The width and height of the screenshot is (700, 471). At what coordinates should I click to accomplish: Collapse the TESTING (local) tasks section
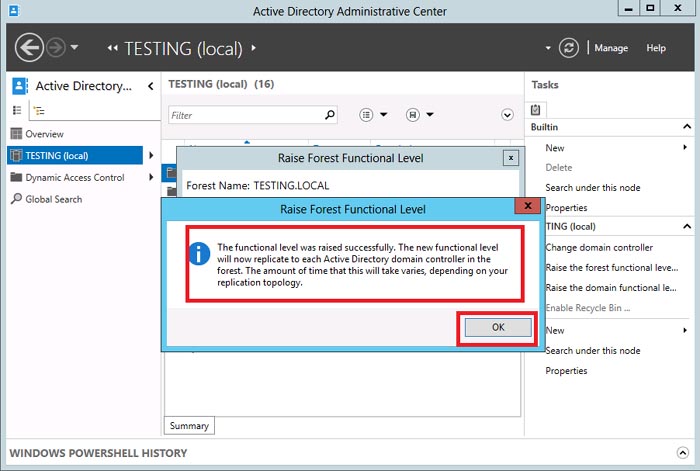tap(687, 226)
